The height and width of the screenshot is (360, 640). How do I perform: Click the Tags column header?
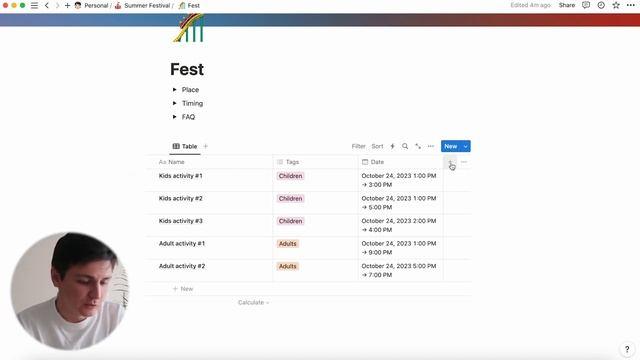tap(315, 162)
